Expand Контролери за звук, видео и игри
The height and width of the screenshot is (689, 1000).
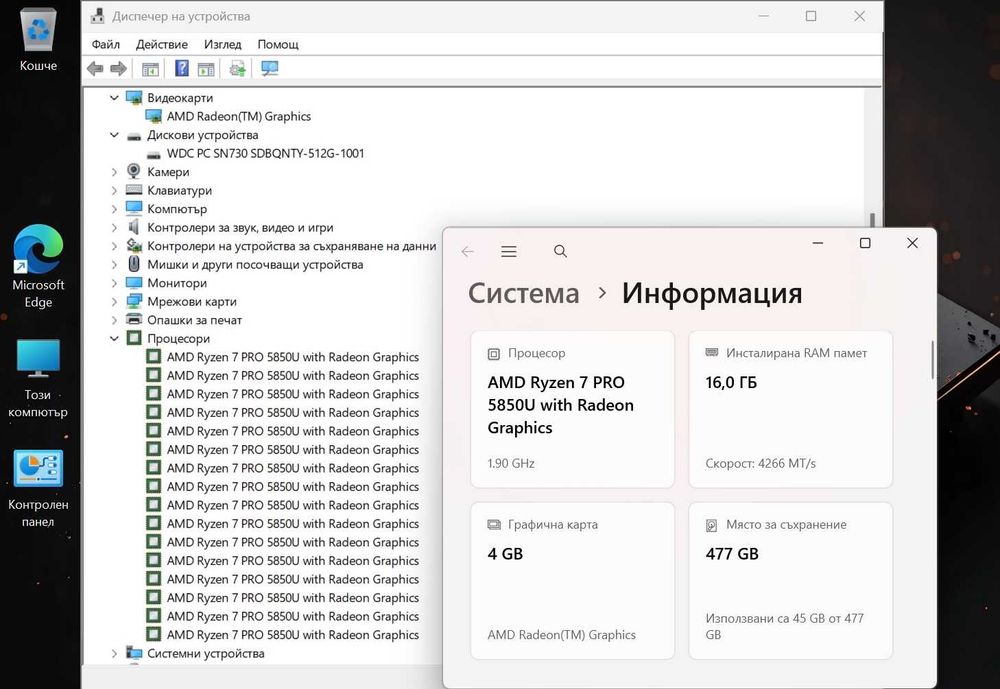(x=114, y=227)
